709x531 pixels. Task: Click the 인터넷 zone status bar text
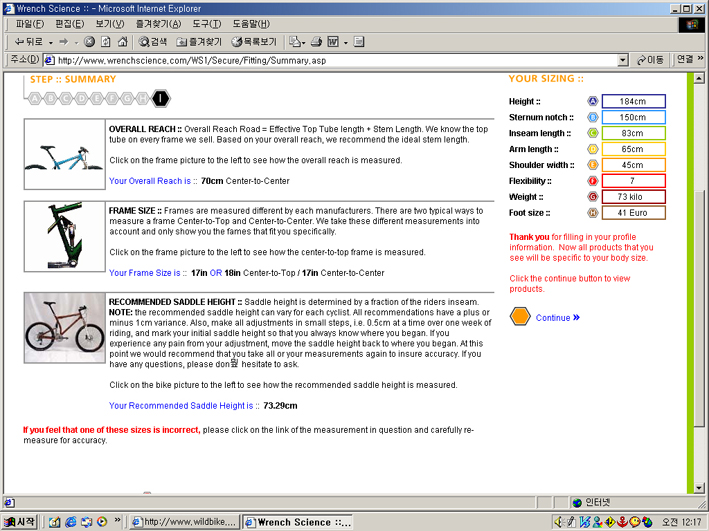(597, 502)
